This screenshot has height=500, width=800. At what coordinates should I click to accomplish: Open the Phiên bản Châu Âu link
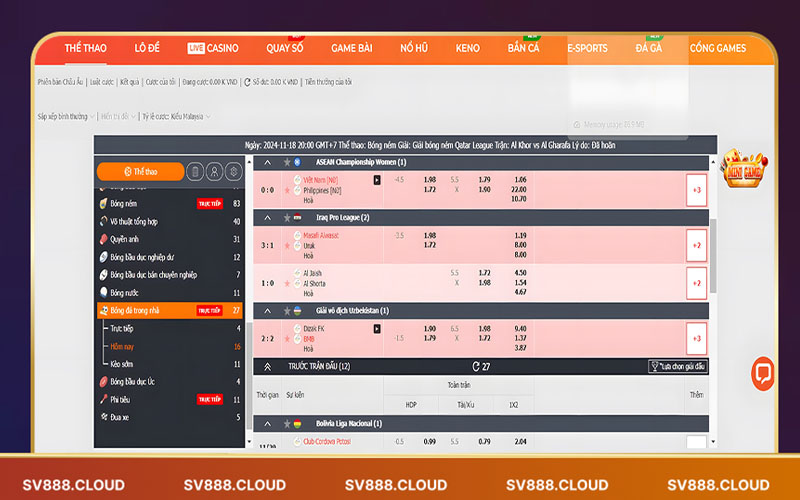60,82
